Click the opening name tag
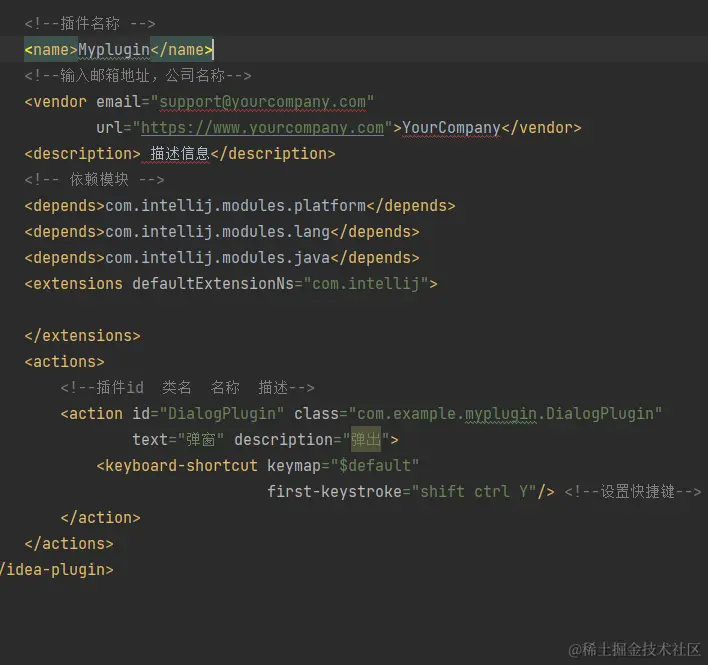This screenshot has height=665, width=708. (51, 50)
